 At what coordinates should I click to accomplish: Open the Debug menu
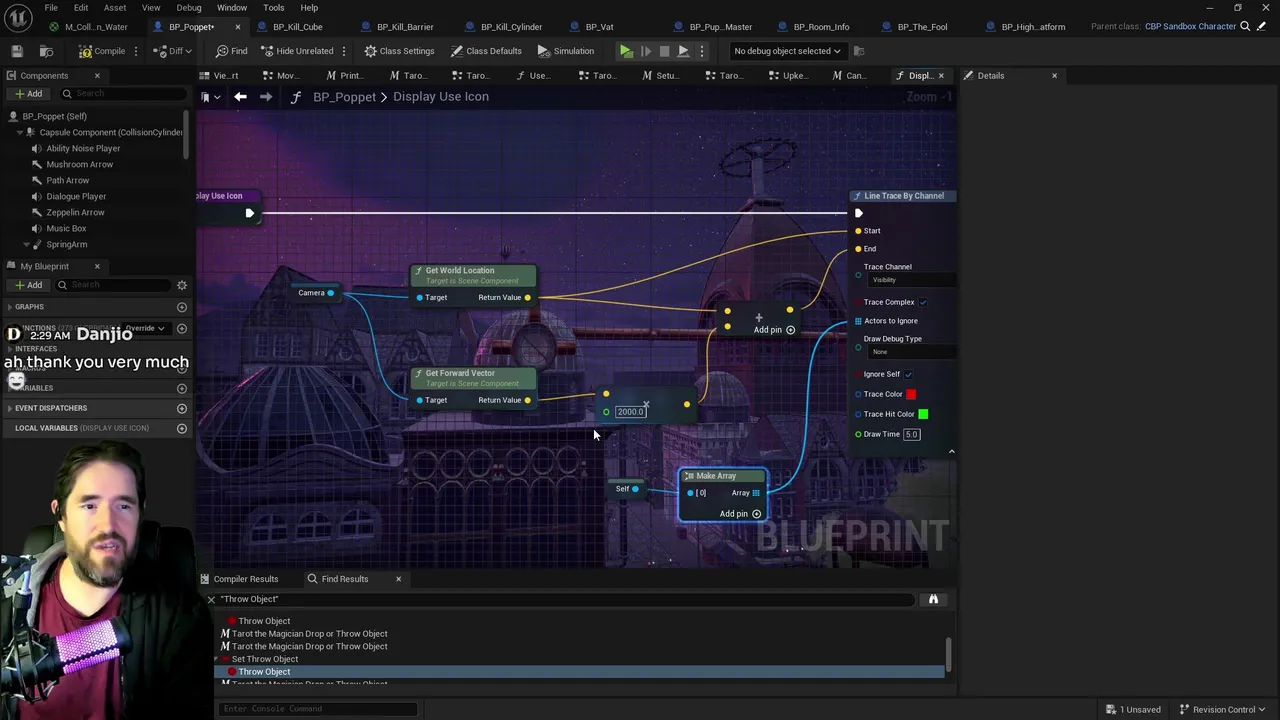pyautogui.click(x=189, y=7)
